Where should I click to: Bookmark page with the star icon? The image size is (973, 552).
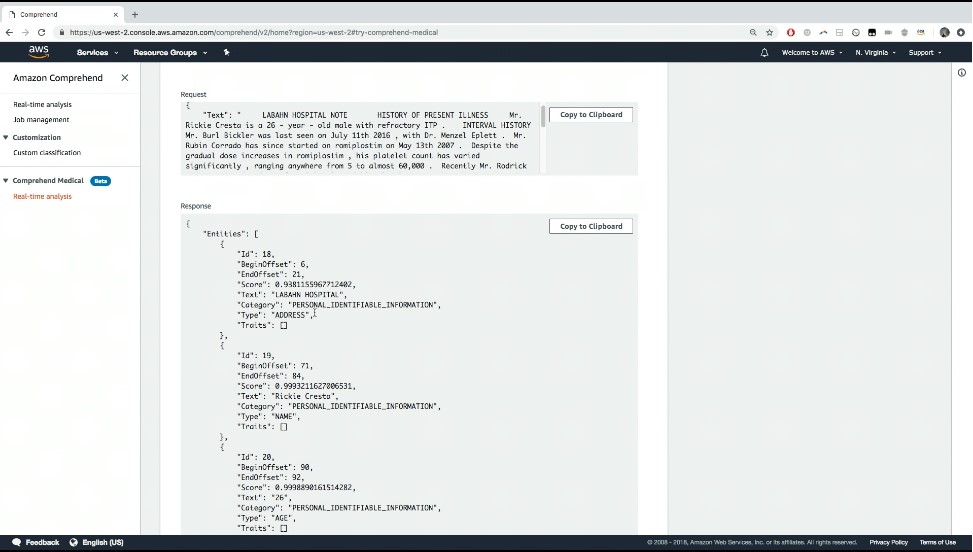coord(769,32)
